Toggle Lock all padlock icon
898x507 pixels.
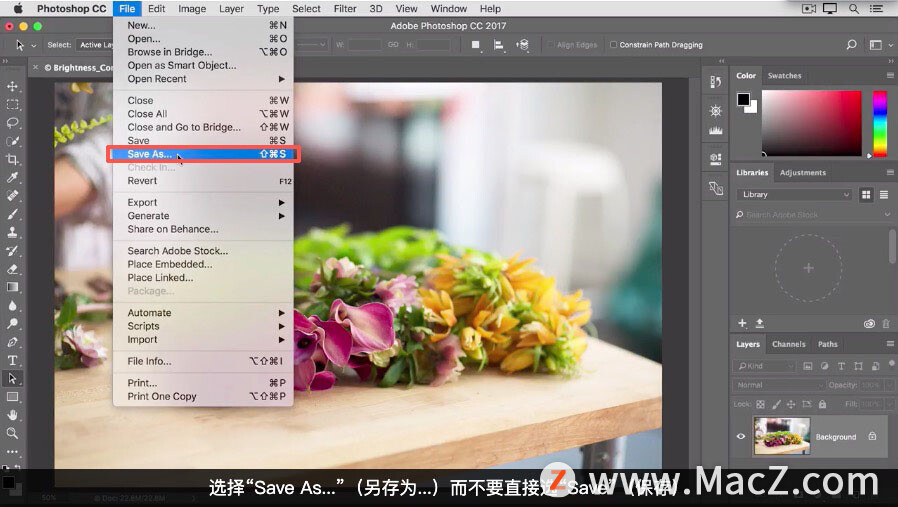822,404
